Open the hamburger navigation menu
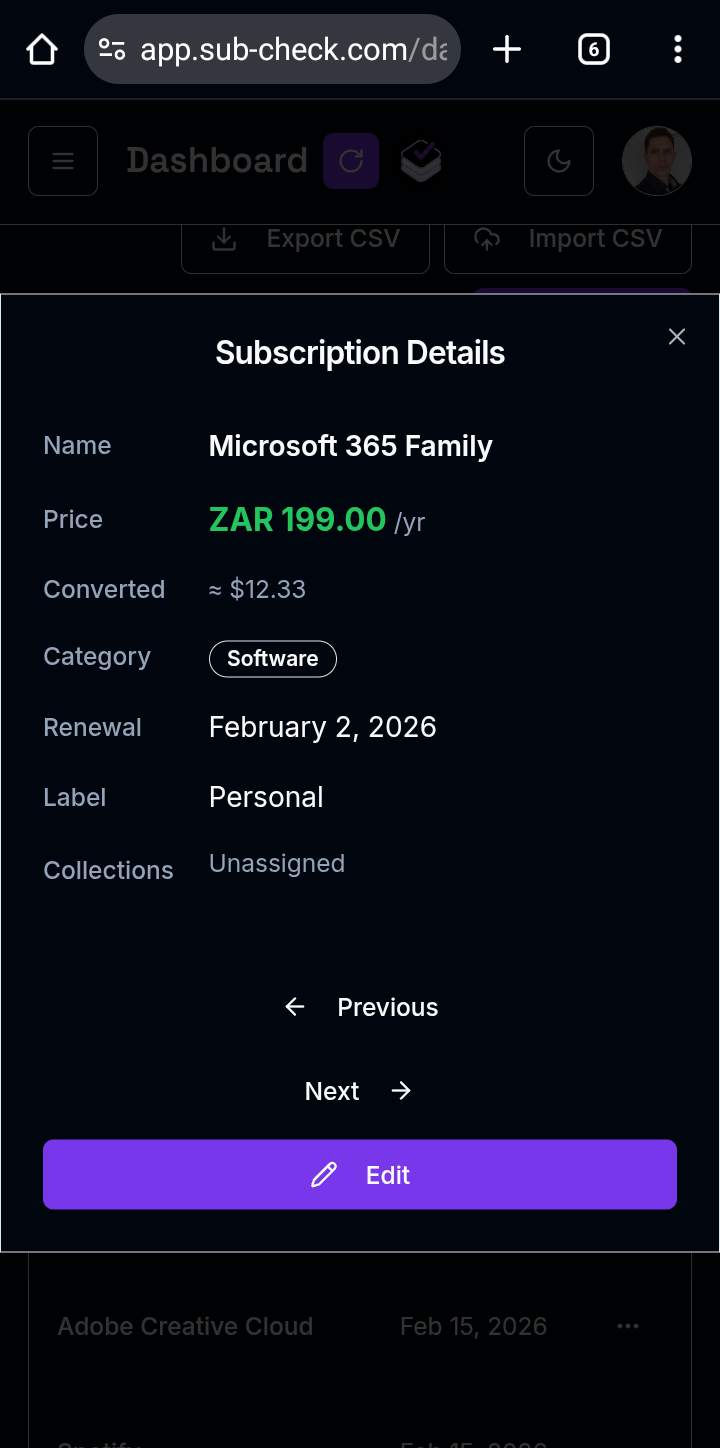The height and width of the screenshot is (1448, 720). coord(62,161)
